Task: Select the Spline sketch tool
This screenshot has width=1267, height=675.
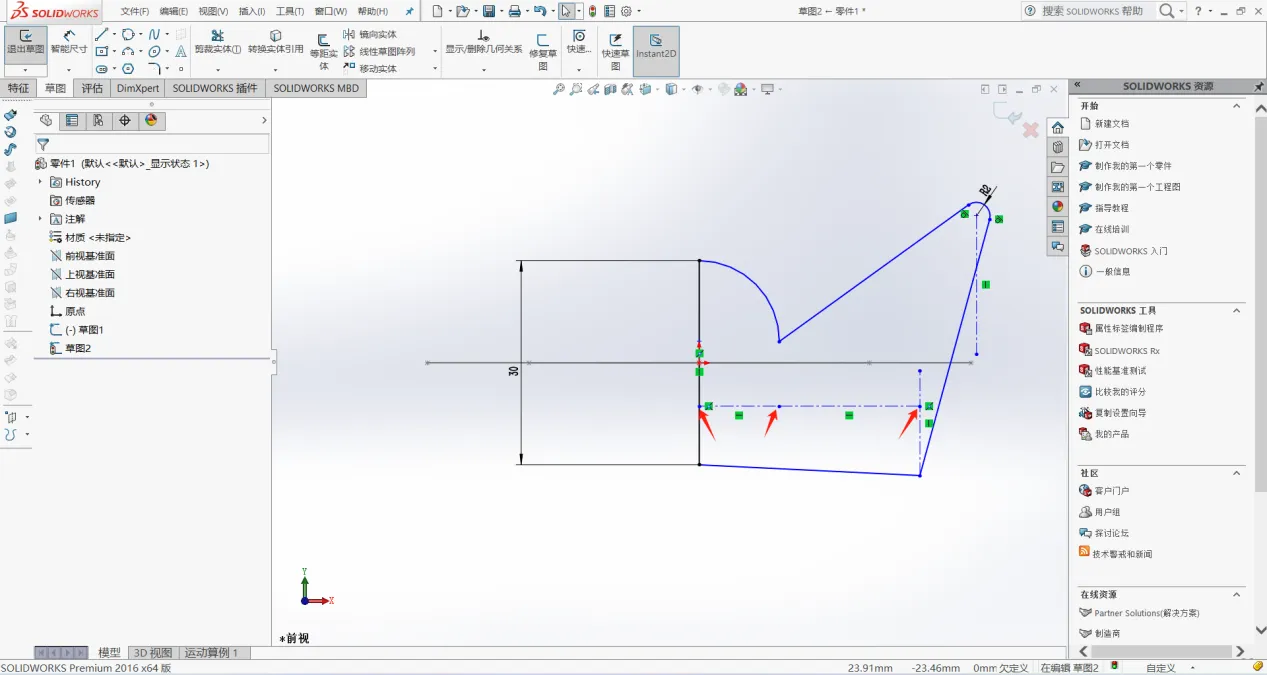Action: 154,34
